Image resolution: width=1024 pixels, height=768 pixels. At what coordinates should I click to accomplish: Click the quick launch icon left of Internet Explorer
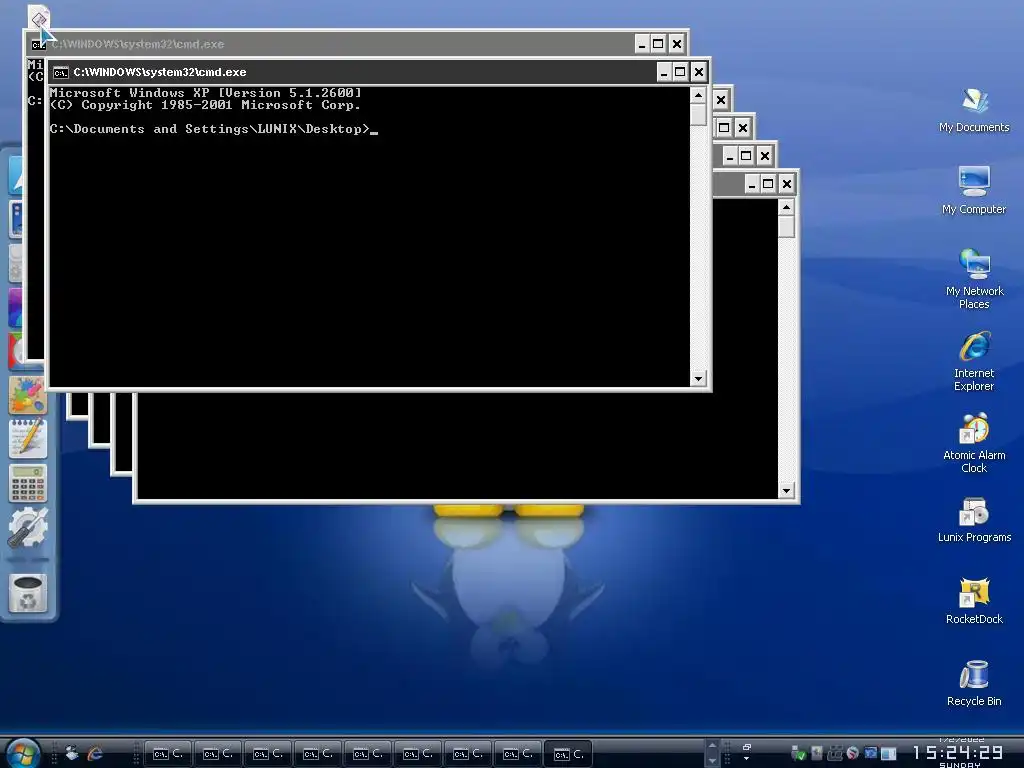pos(72,754)
